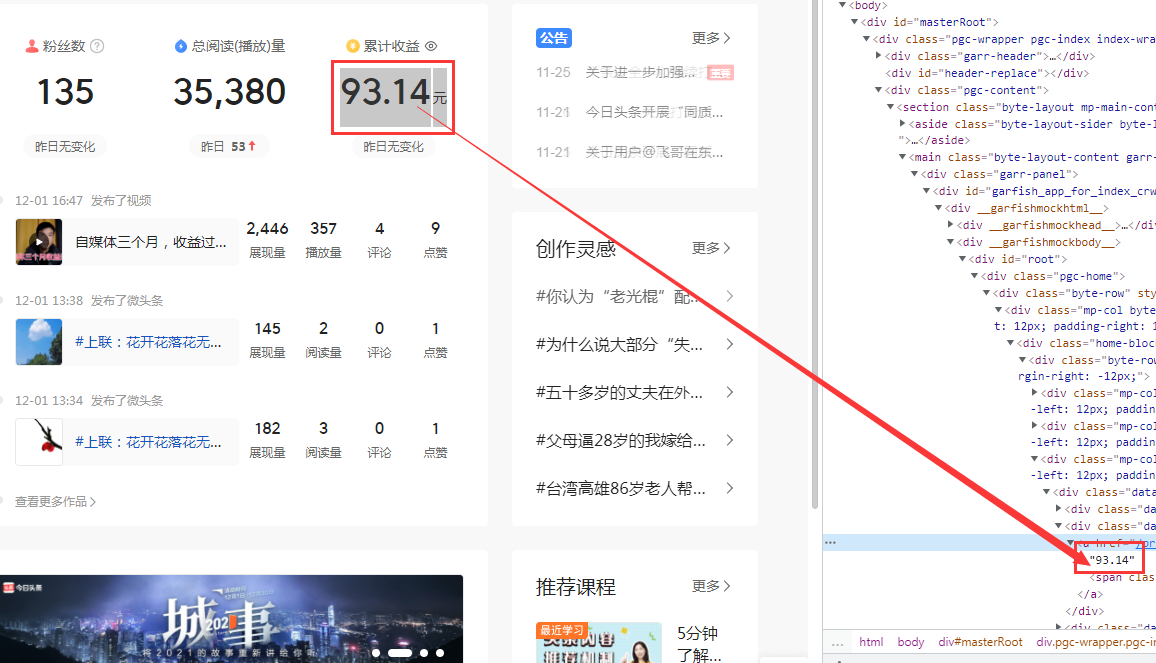Viewport: 1156px width, 663px height.
Task: Click the gold coin icon for 累计收益
Action: click(352, 46)
